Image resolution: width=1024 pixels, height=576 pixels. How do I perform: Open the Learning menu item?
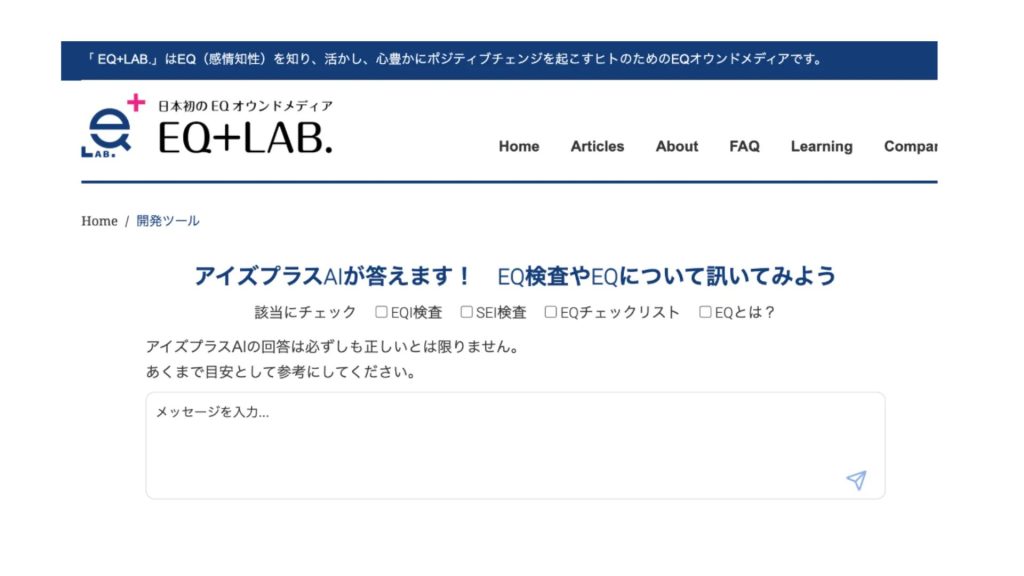pyautogui.click(x=822, y=146)
